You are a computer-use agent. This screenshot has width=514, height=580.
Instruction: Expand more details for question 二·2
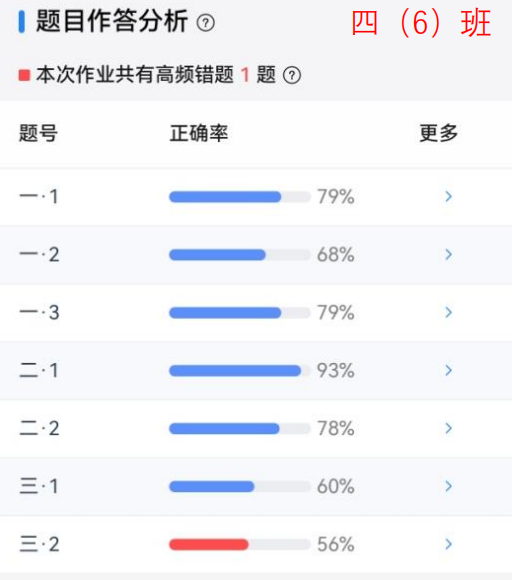(449, 428)
